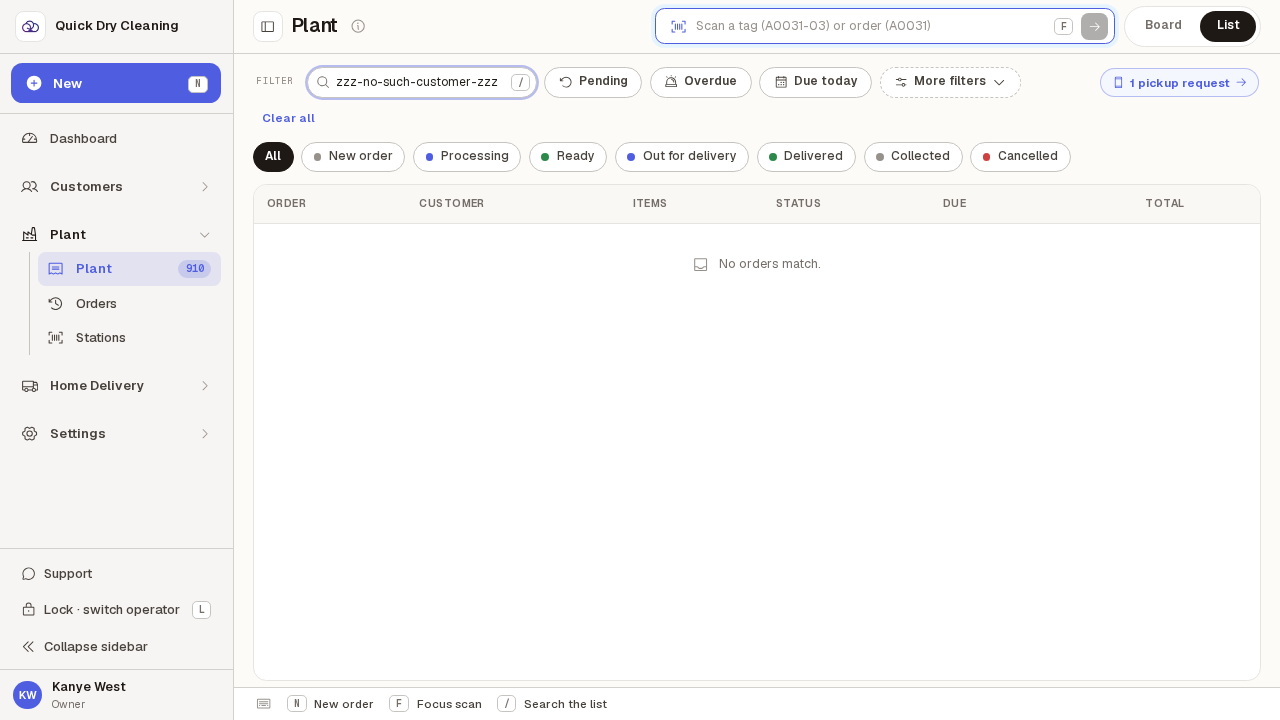Select the Cancelled status tab
Viewport: 1280px width, 720px height.
point(1020,157)
